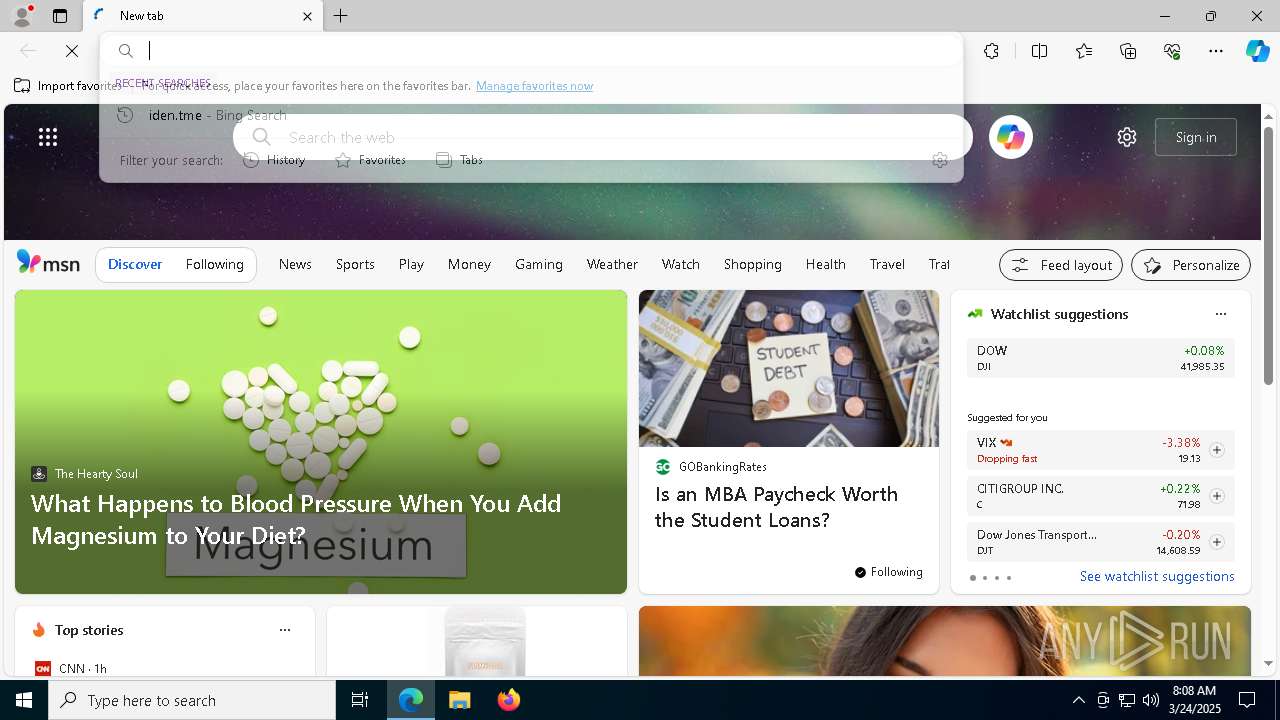Screen dimensions: 1280x720
Task: Add VIX to watchlist
Action: point(1216,450)
